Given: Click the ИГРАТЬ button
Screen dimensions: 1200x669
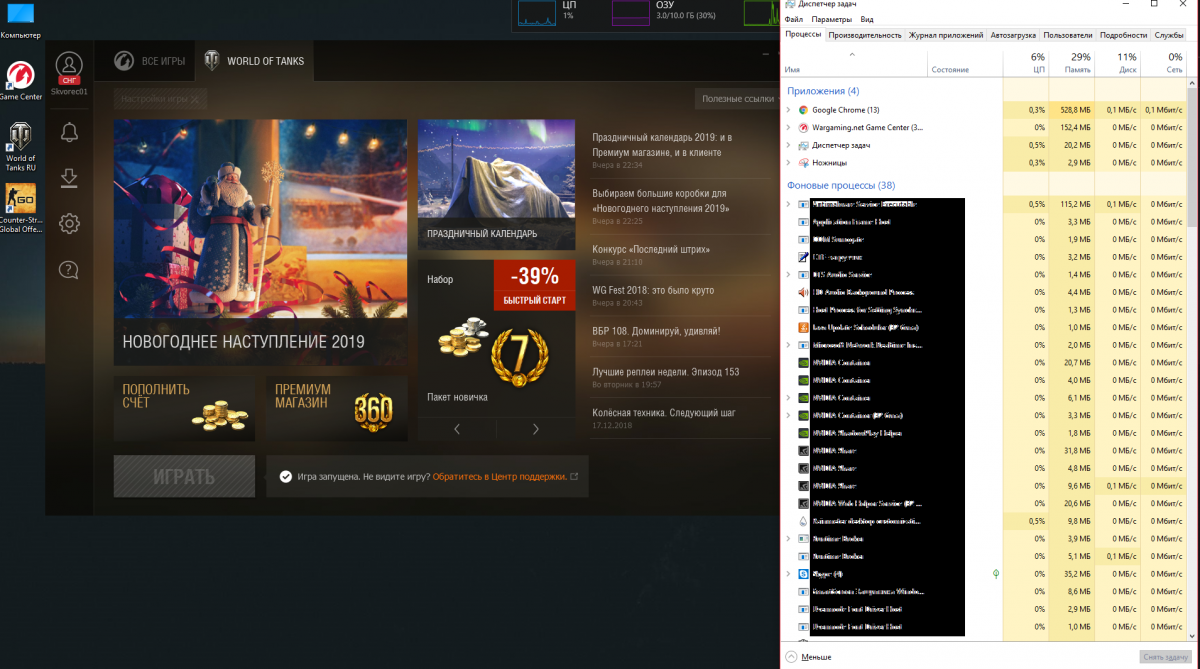Looking at the screenshot, I should 184,477.
